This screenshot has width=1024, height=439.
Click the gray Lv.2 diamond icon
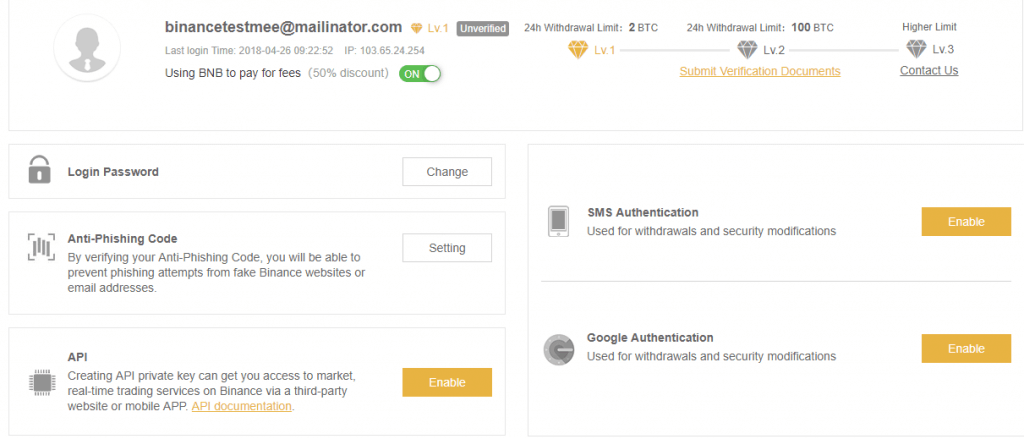point(747,50)
